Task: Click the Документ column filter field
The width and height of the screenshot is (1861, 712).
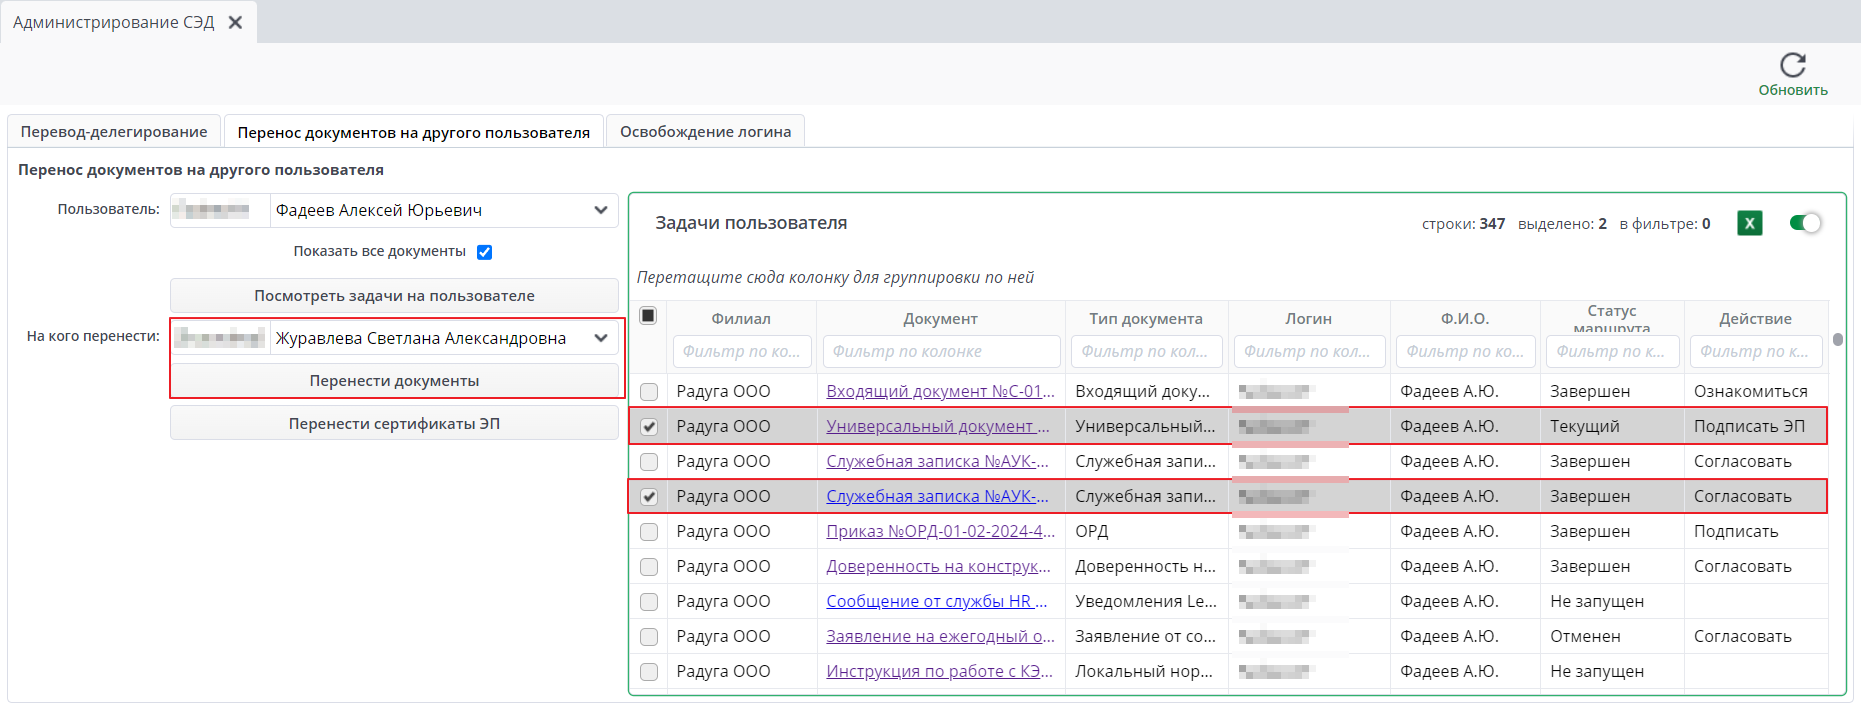Action: [x=940, y=352]
